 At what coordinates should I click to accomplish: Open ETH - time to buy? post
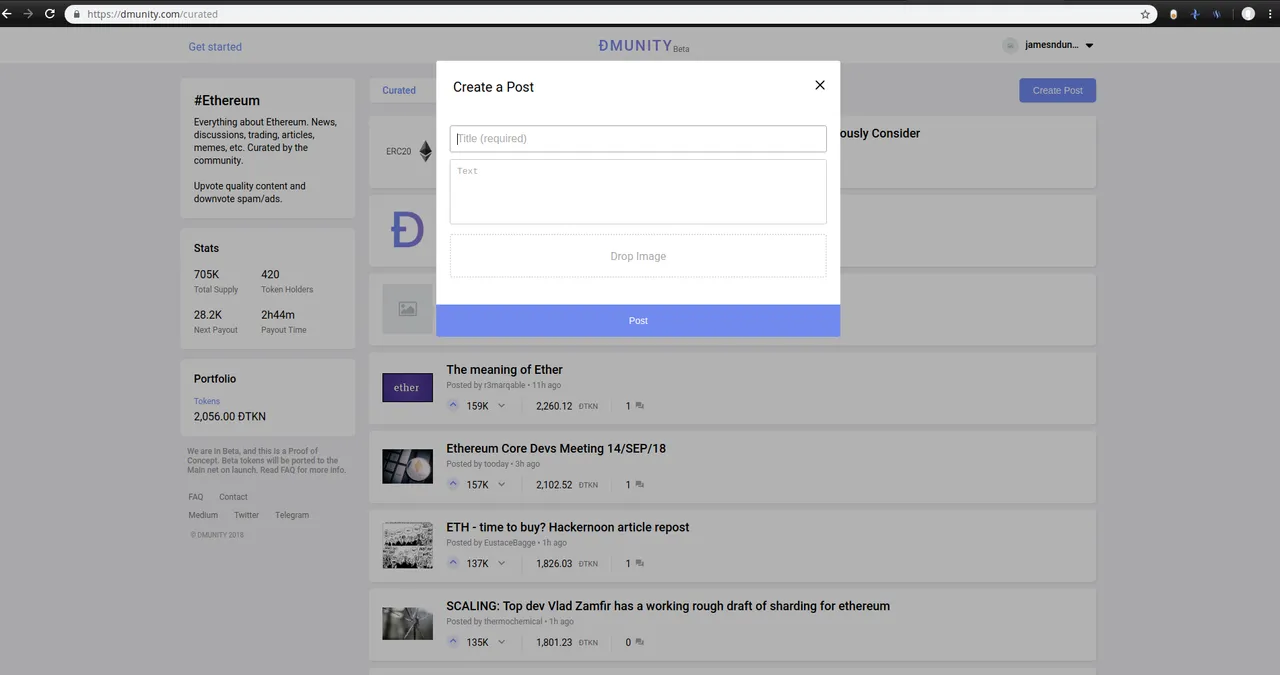click(x=568, y=527)
